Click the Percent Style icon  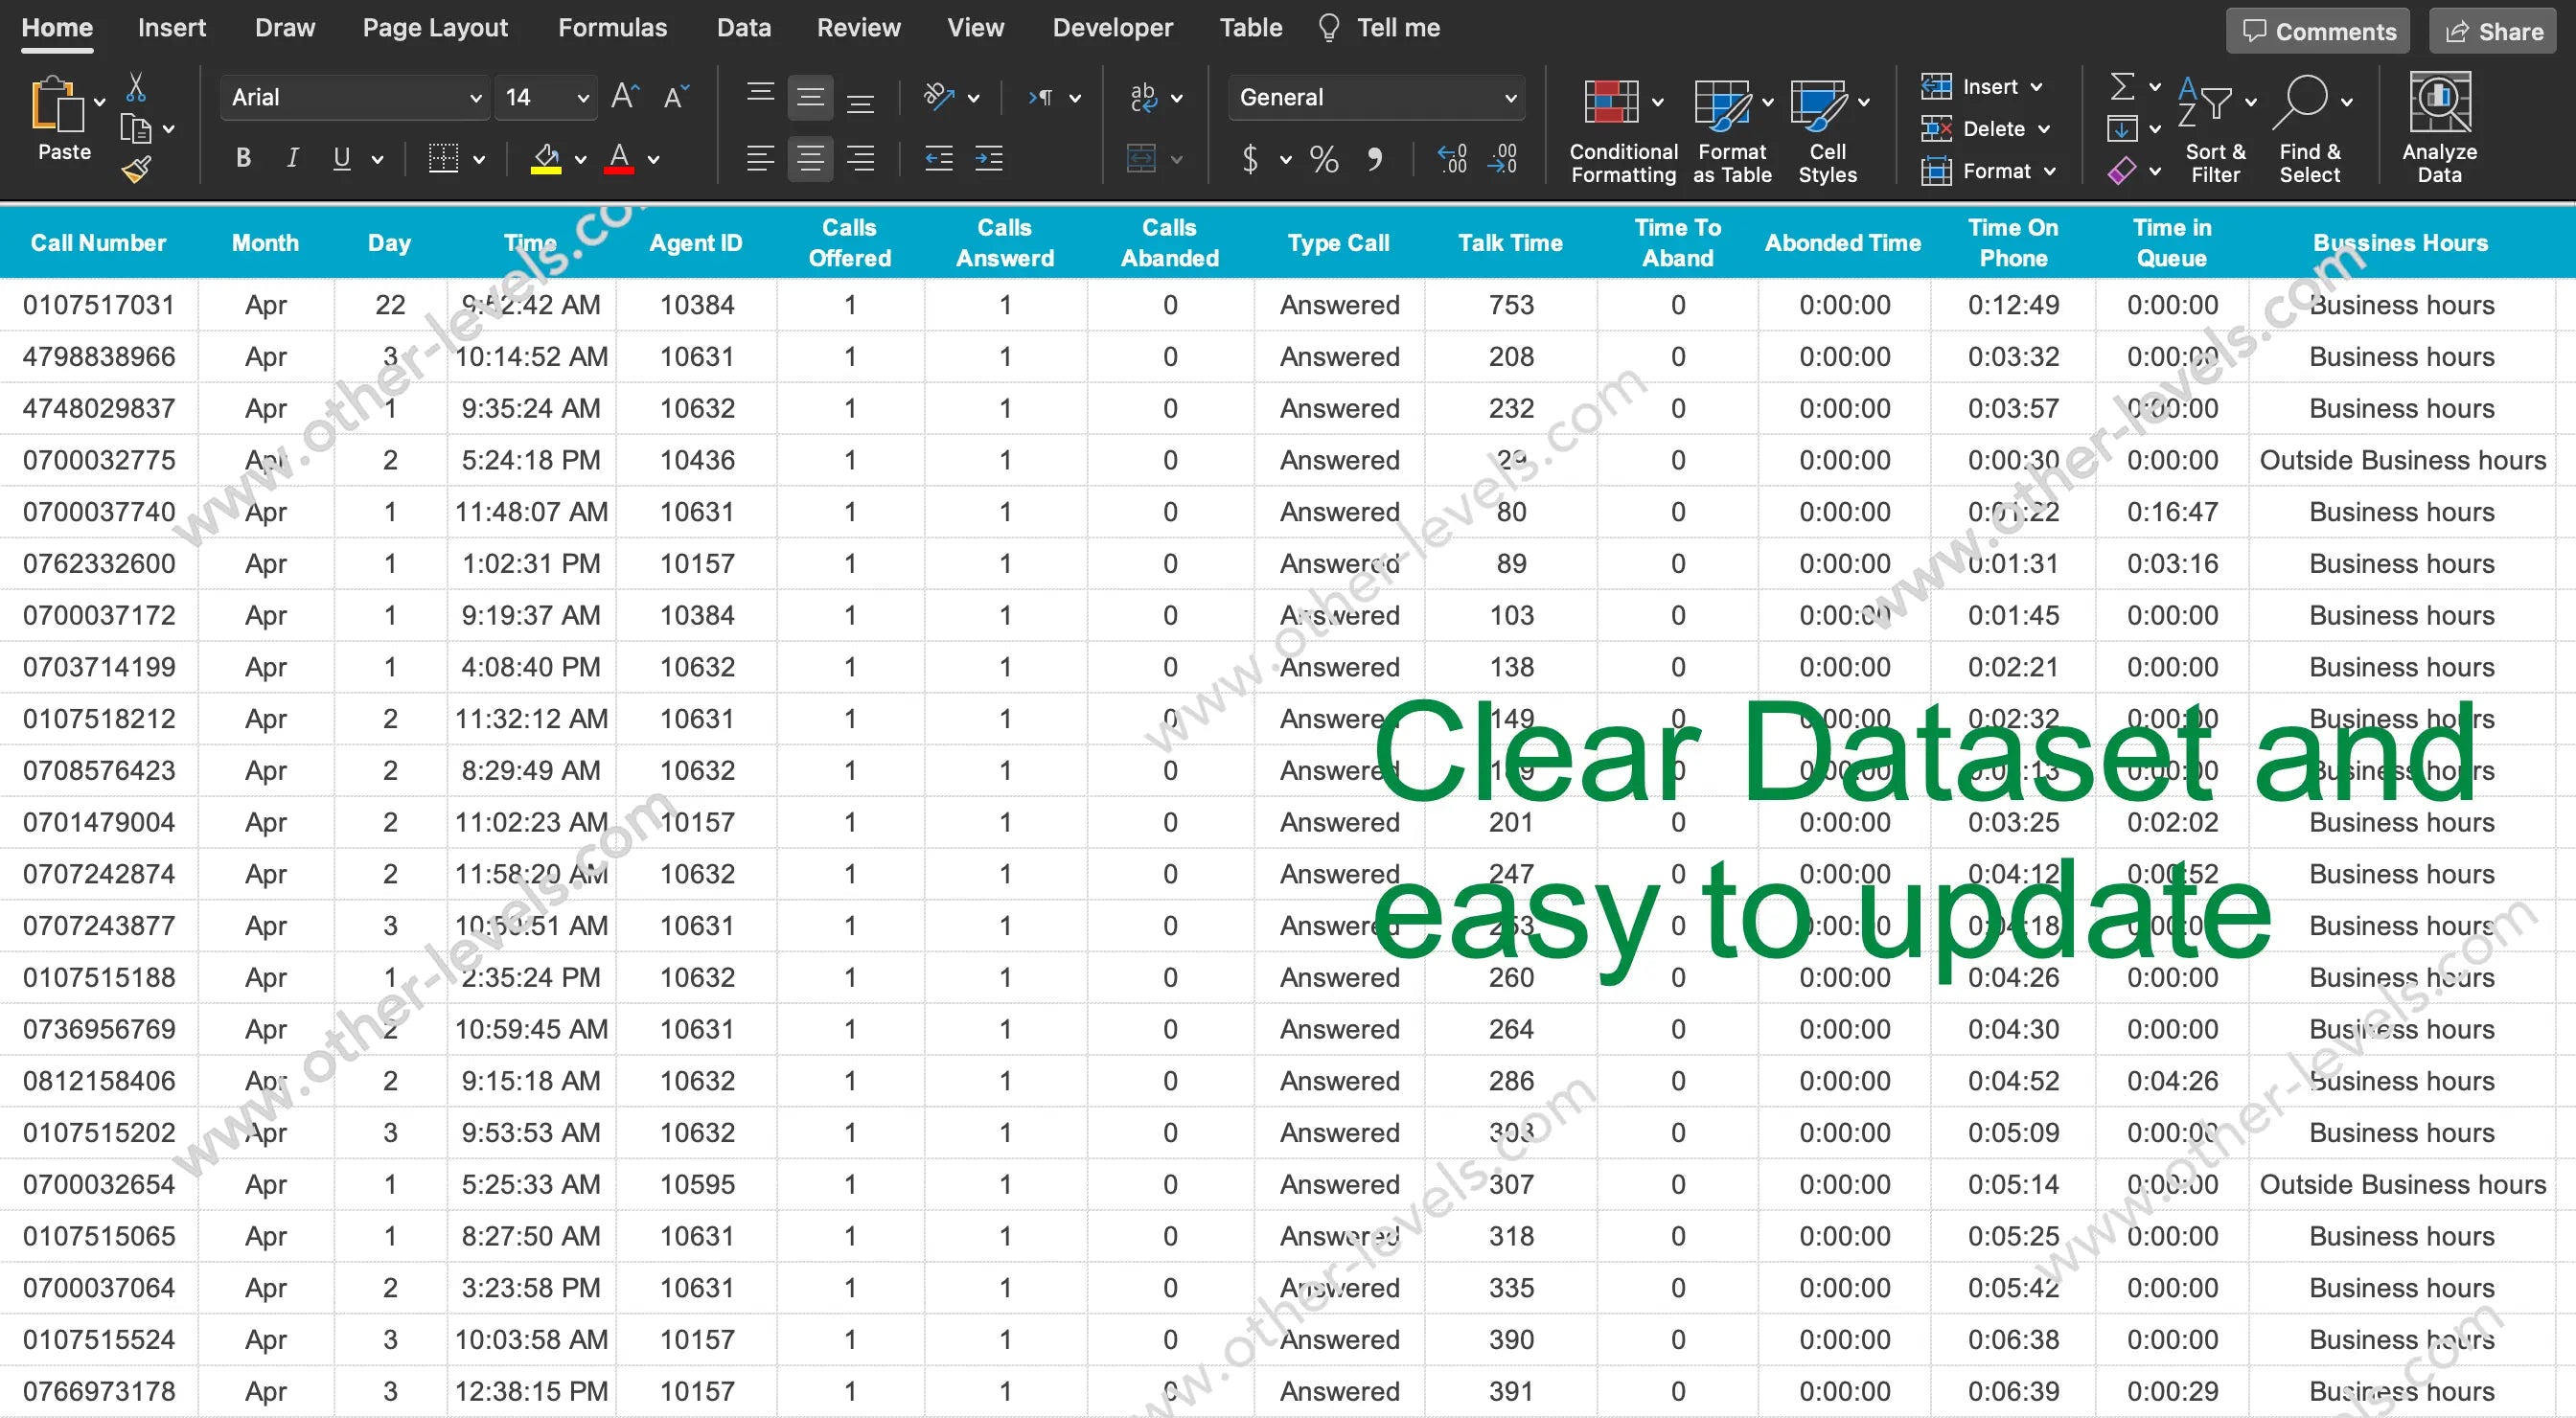point(1324,159)
